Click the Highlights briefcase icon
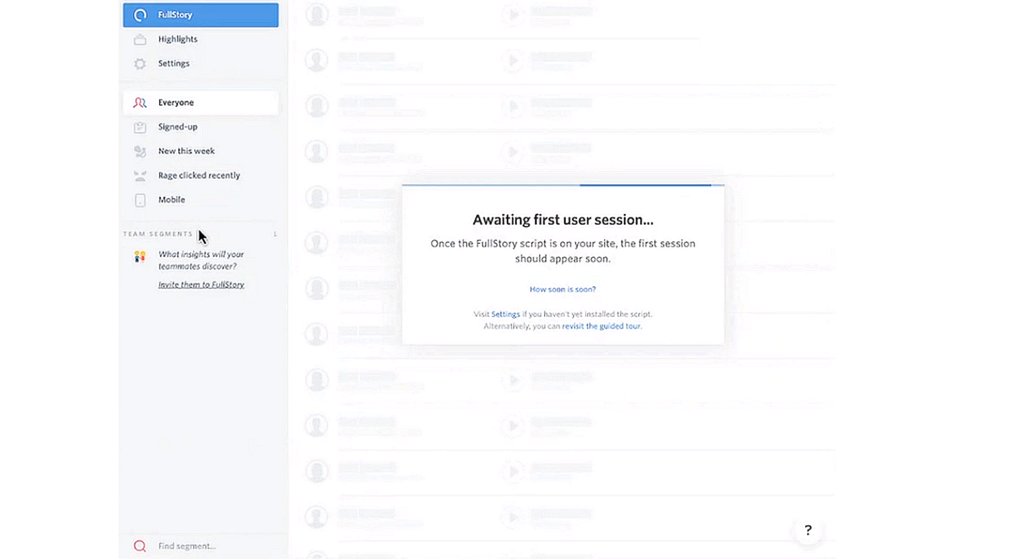Viewport: 1024px width, 559px height. (x=140, y=39)
